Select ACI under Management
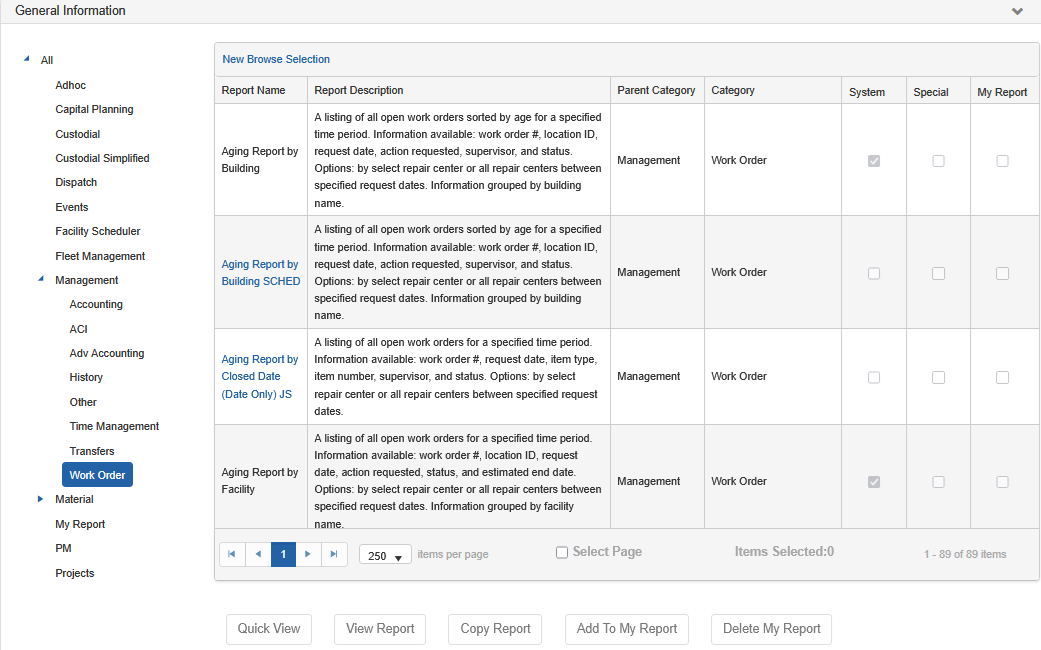 click(78, 329)
